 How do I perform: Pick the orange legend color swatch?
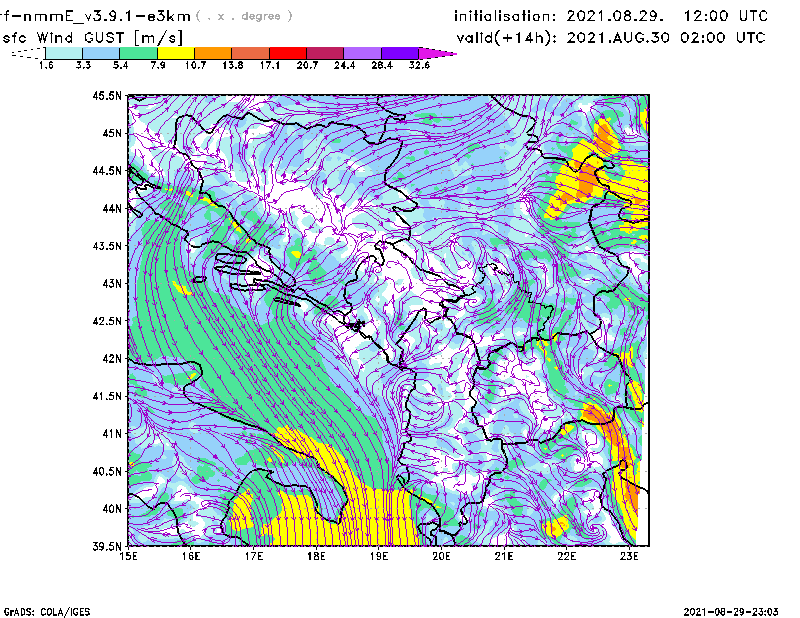pyautogui.click(x=213, y=53)
